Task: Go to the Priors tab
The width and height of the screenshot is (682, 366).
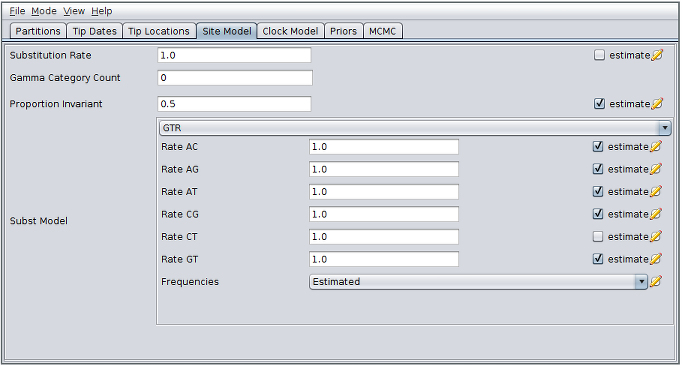Action: 343,31
